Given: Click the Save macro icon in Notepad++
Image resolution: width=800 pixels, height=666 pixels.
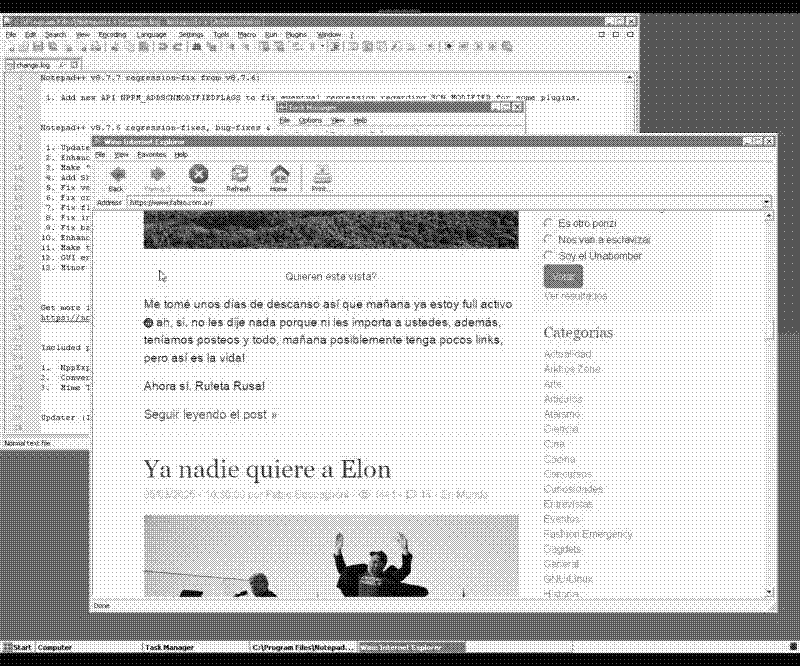Looking at the screenshot, I should [x=506, y=46].
